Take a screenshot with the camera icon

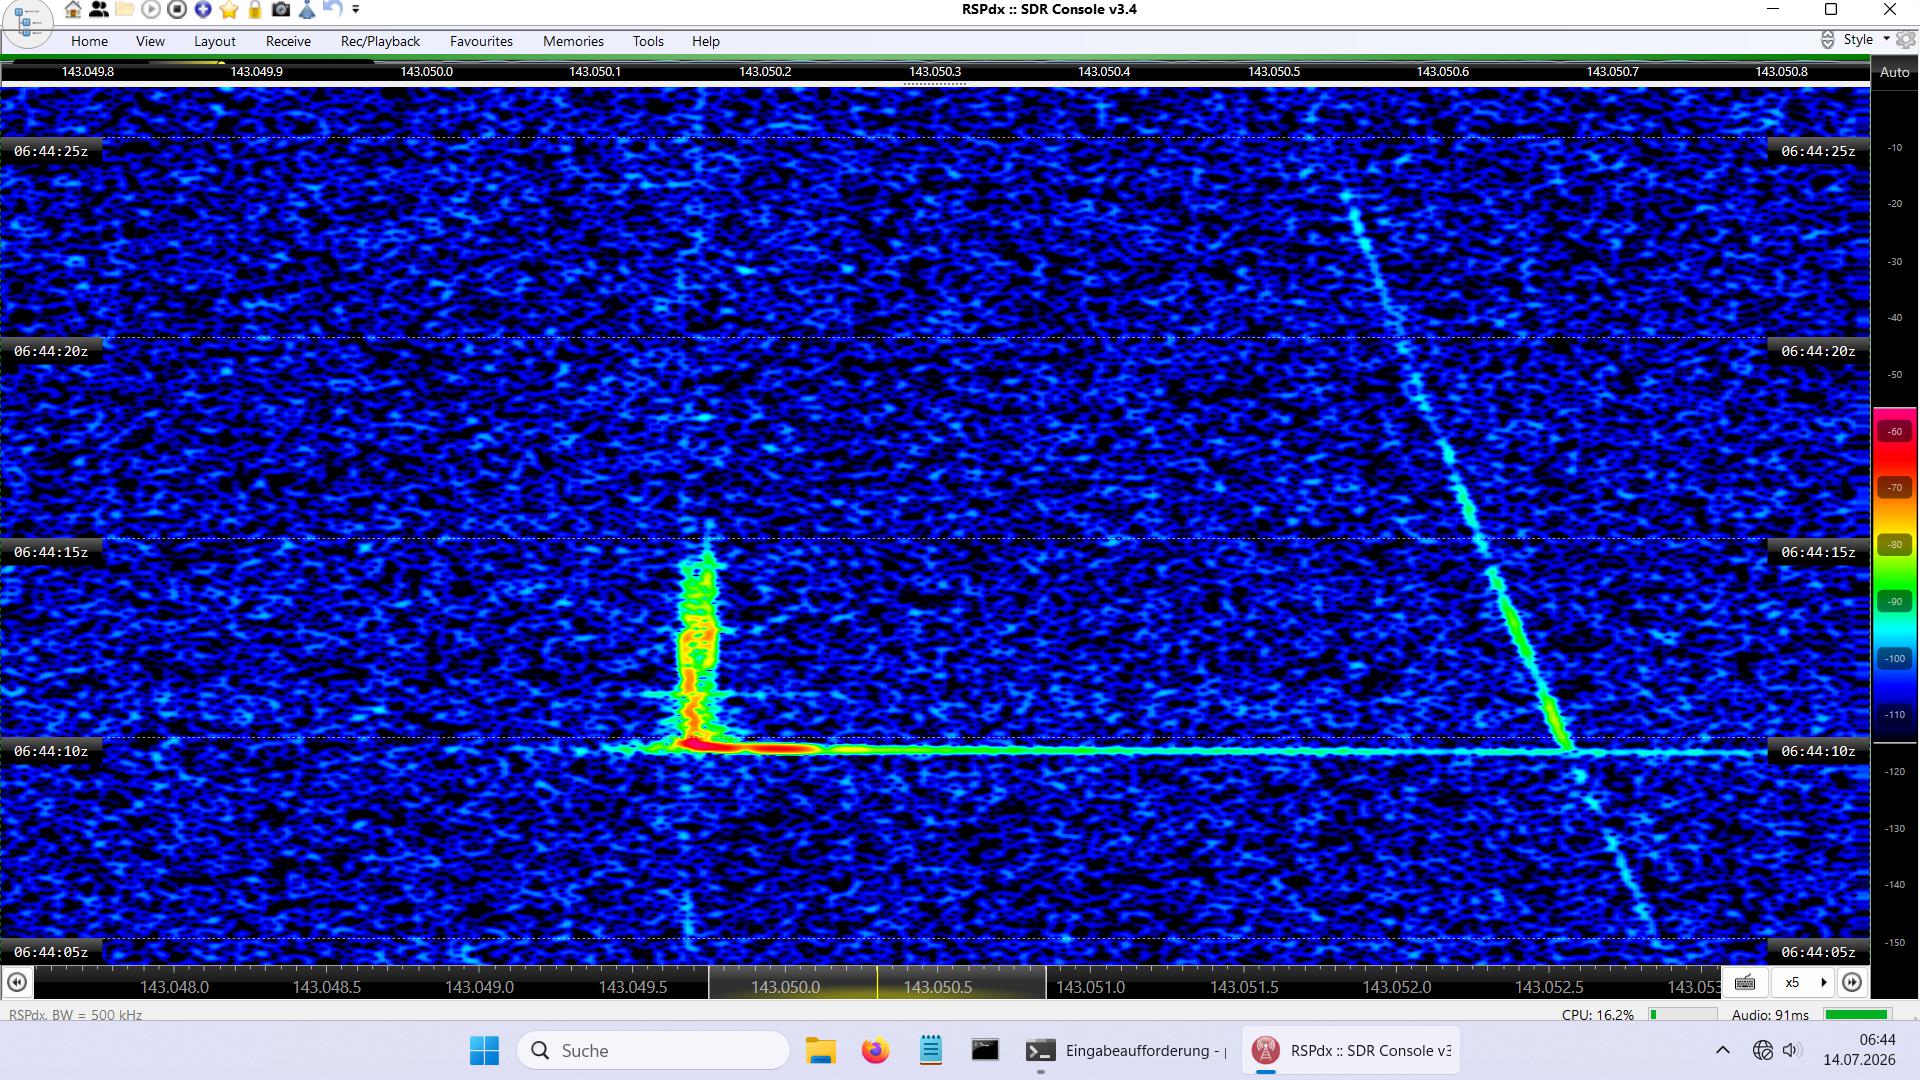click(281, 10)
